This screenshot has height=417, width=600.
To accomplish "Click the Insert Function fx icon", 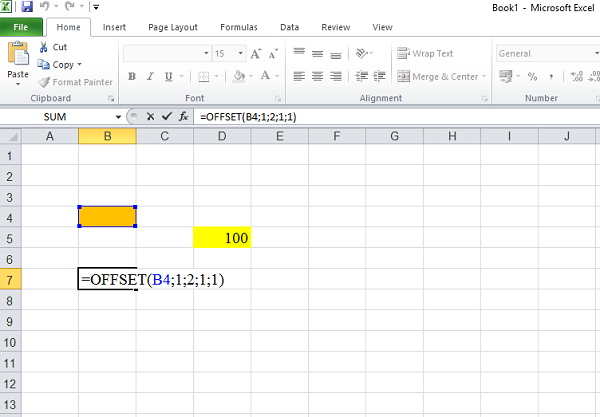I will pyautogui.click(x=183, y=116).
